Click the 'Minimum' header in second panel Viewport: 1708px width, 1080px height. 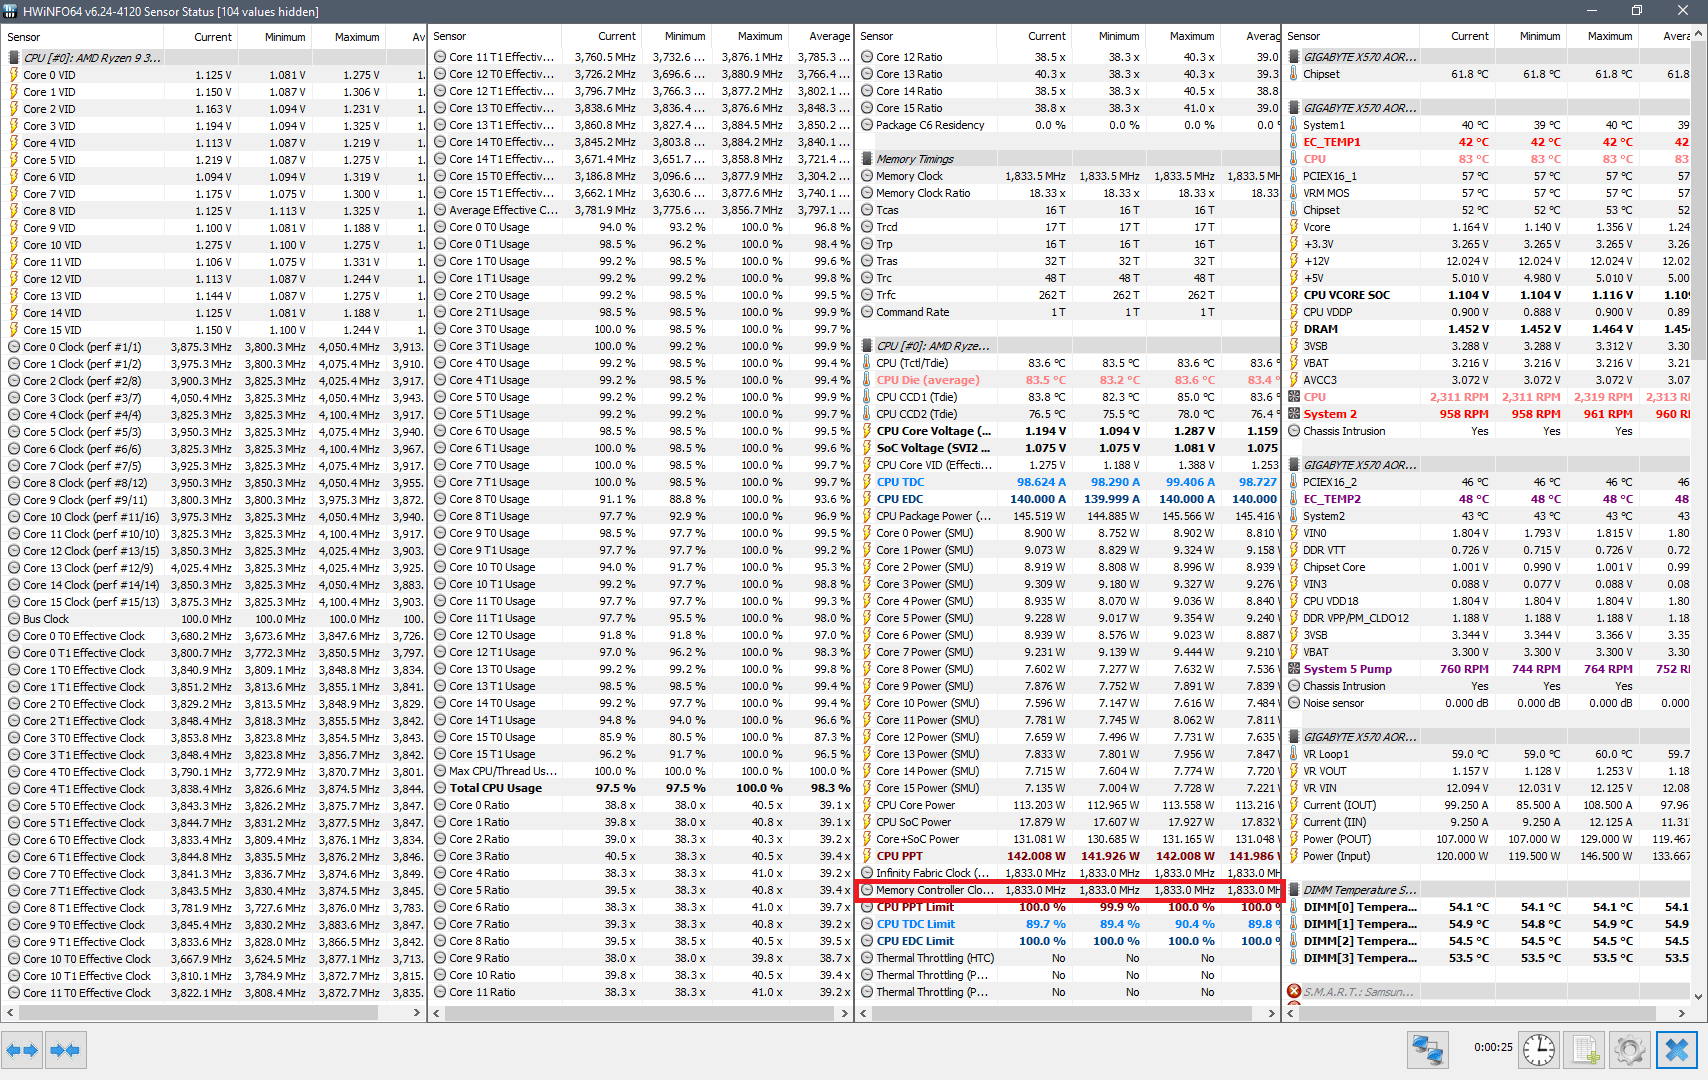[x=684, y=36]
